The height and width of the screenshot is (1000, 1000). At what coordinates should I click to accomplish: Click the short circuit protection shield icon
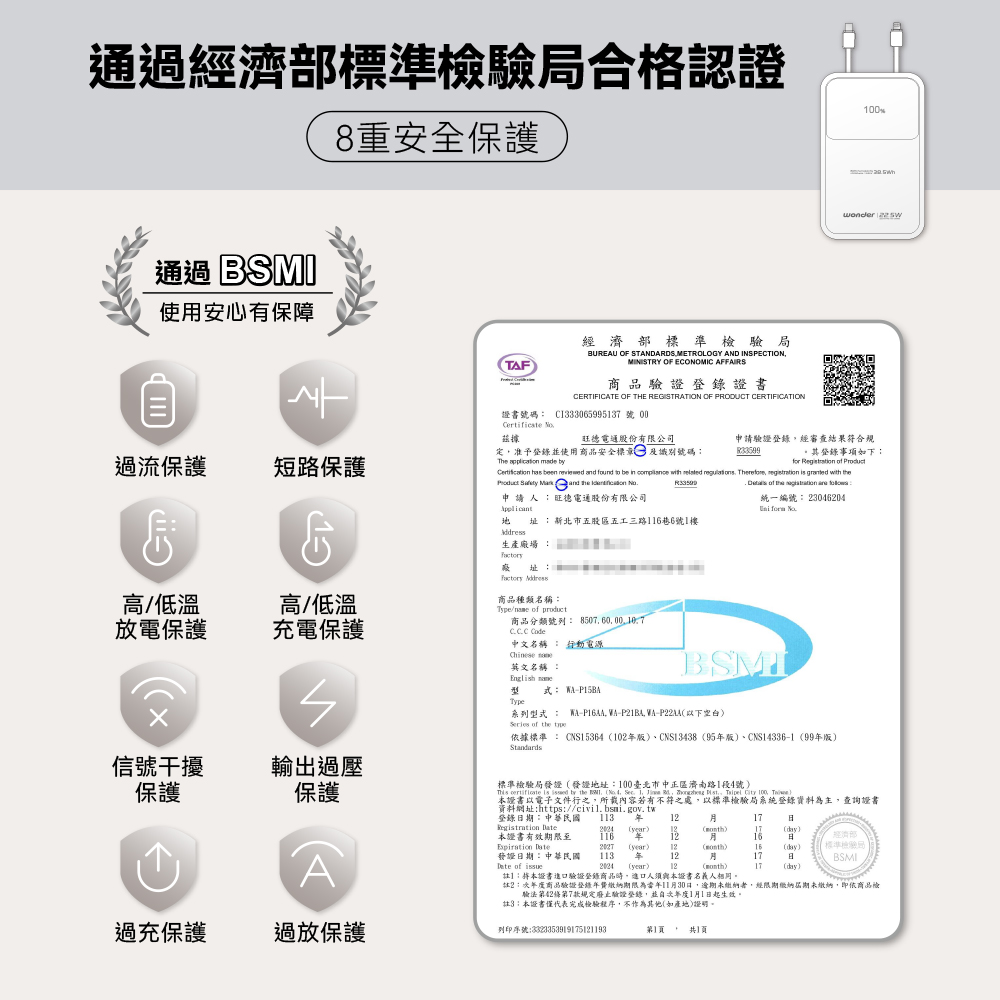coord(318,404)
